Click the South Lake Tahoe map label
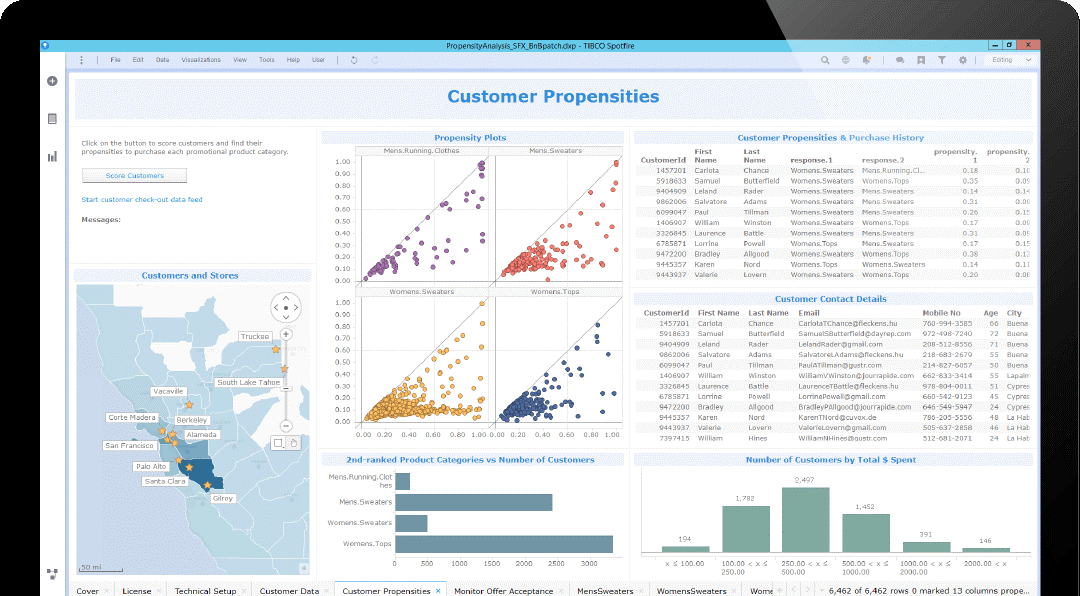Screen dimensions: 1080x596 248,382
